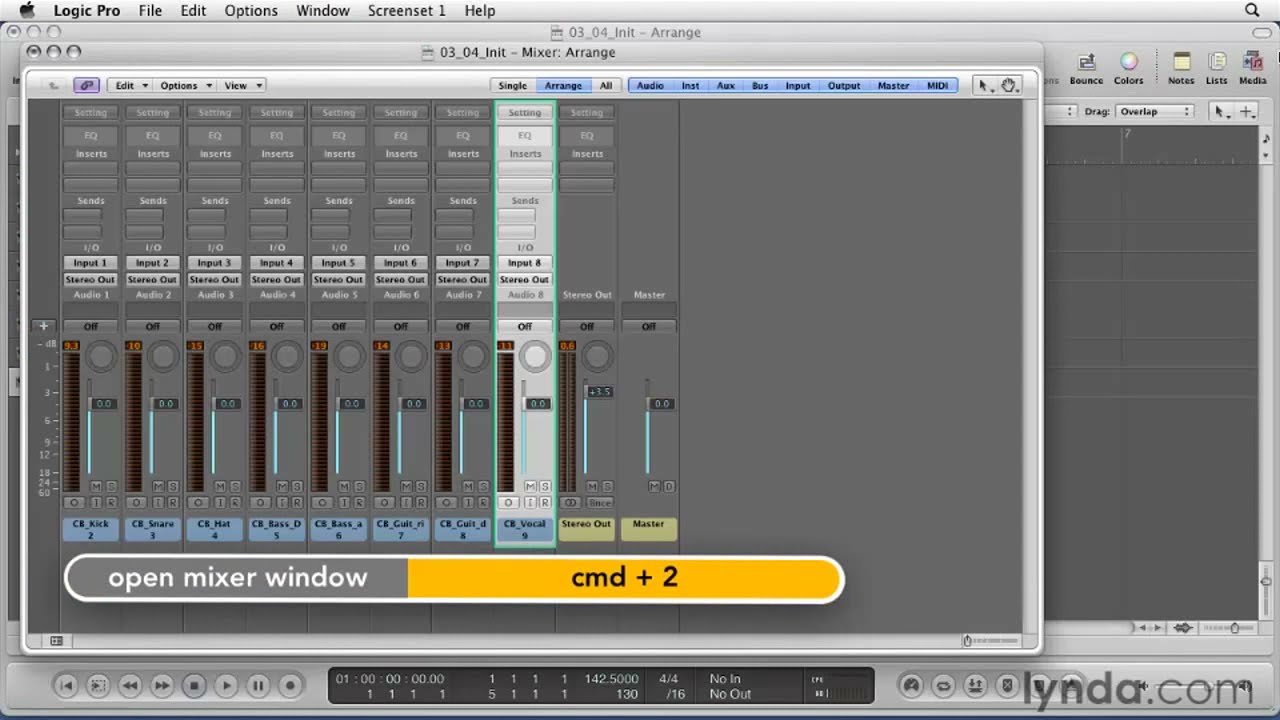This screenshot has width=1280, height=720.
Task: Click the EQ area on Audio 2 strip
Action: pos(153,135)
